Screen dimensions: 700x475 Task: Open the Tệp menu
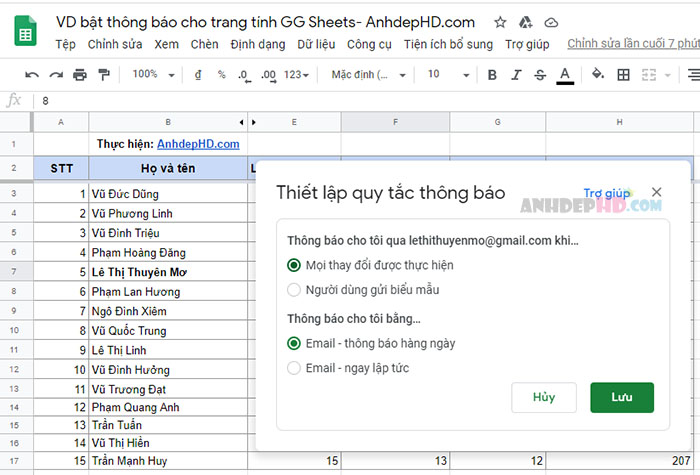coord(66,44)
